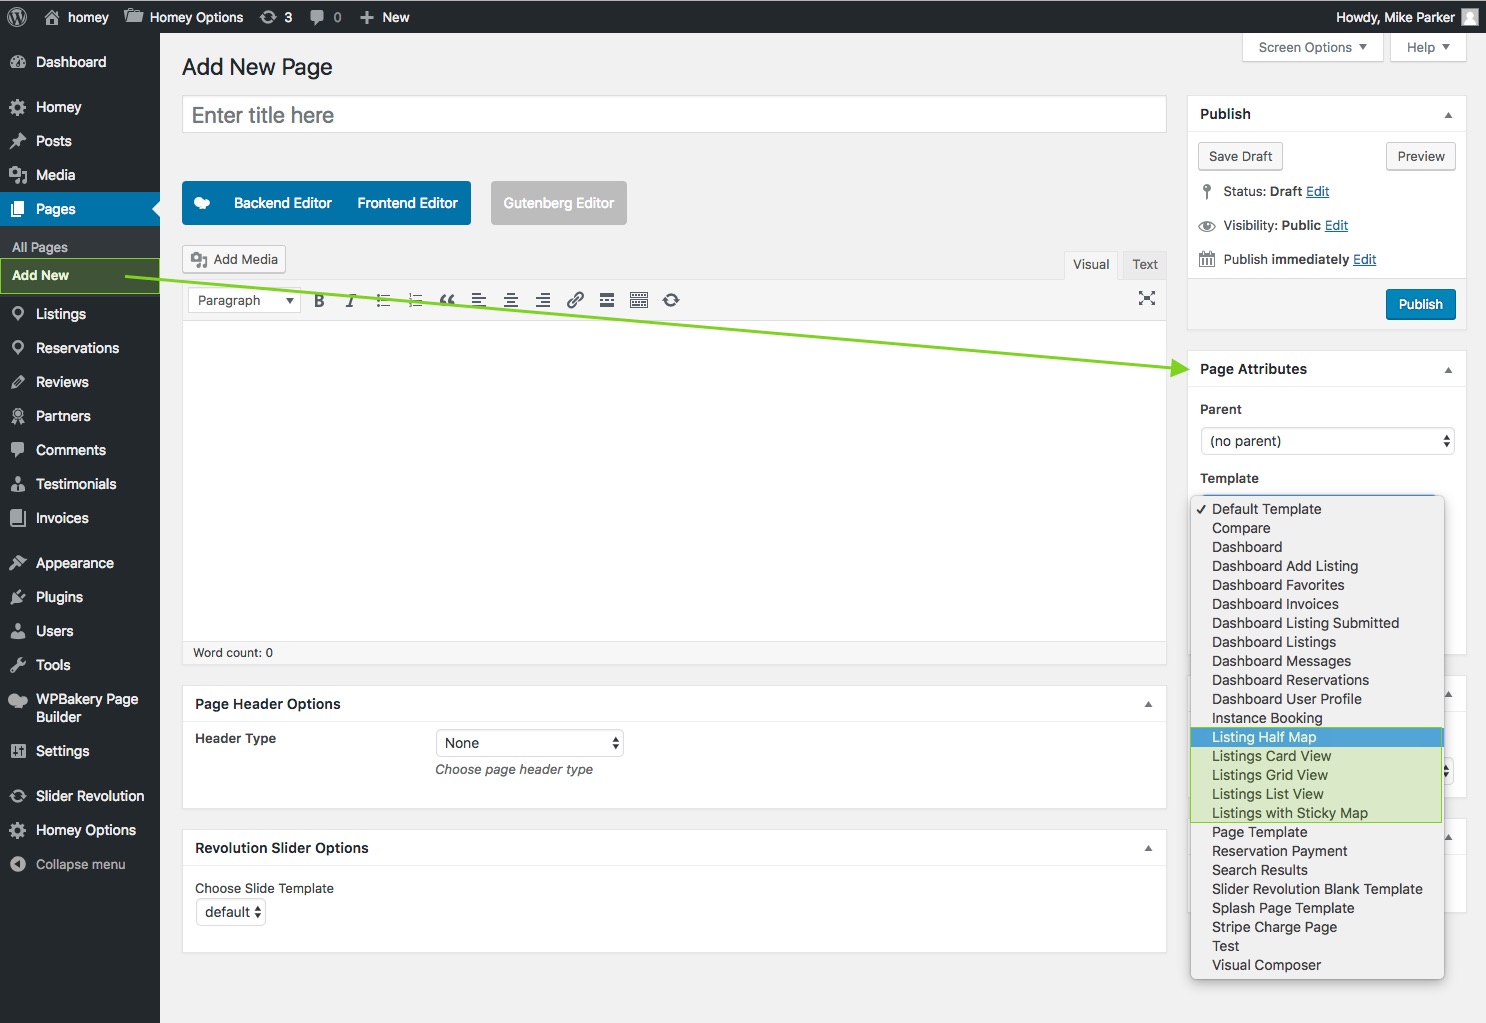Click the Enter title here field

(674, 115)
